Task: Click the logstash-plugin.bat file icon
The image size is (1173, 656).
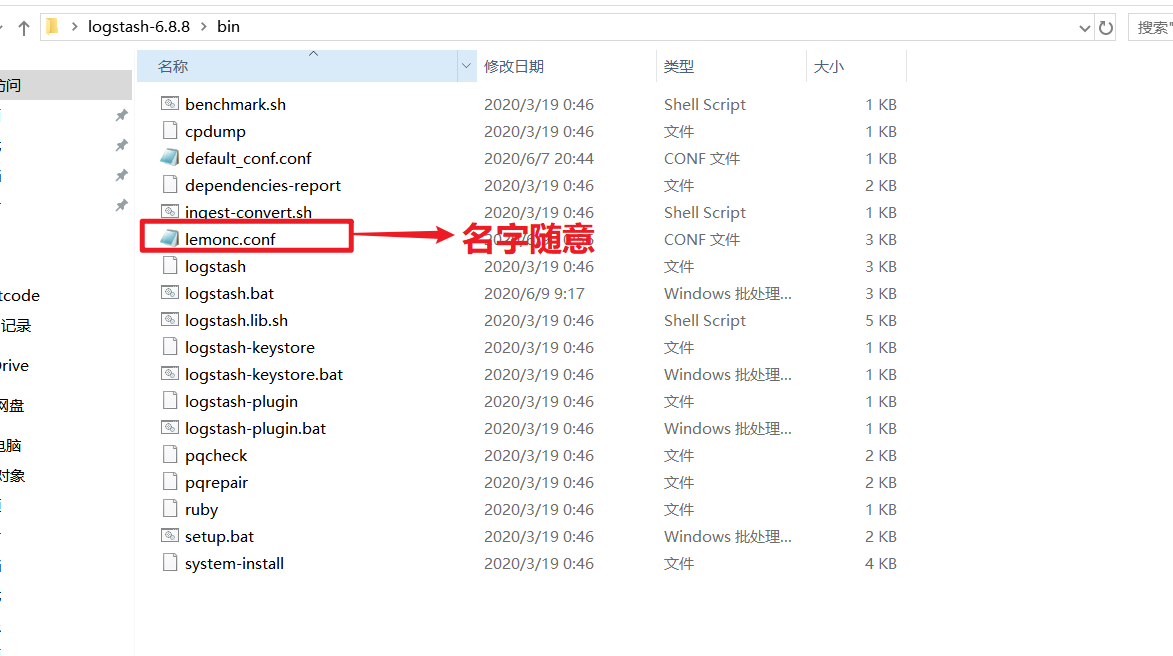Action: (x=170, y=428)
